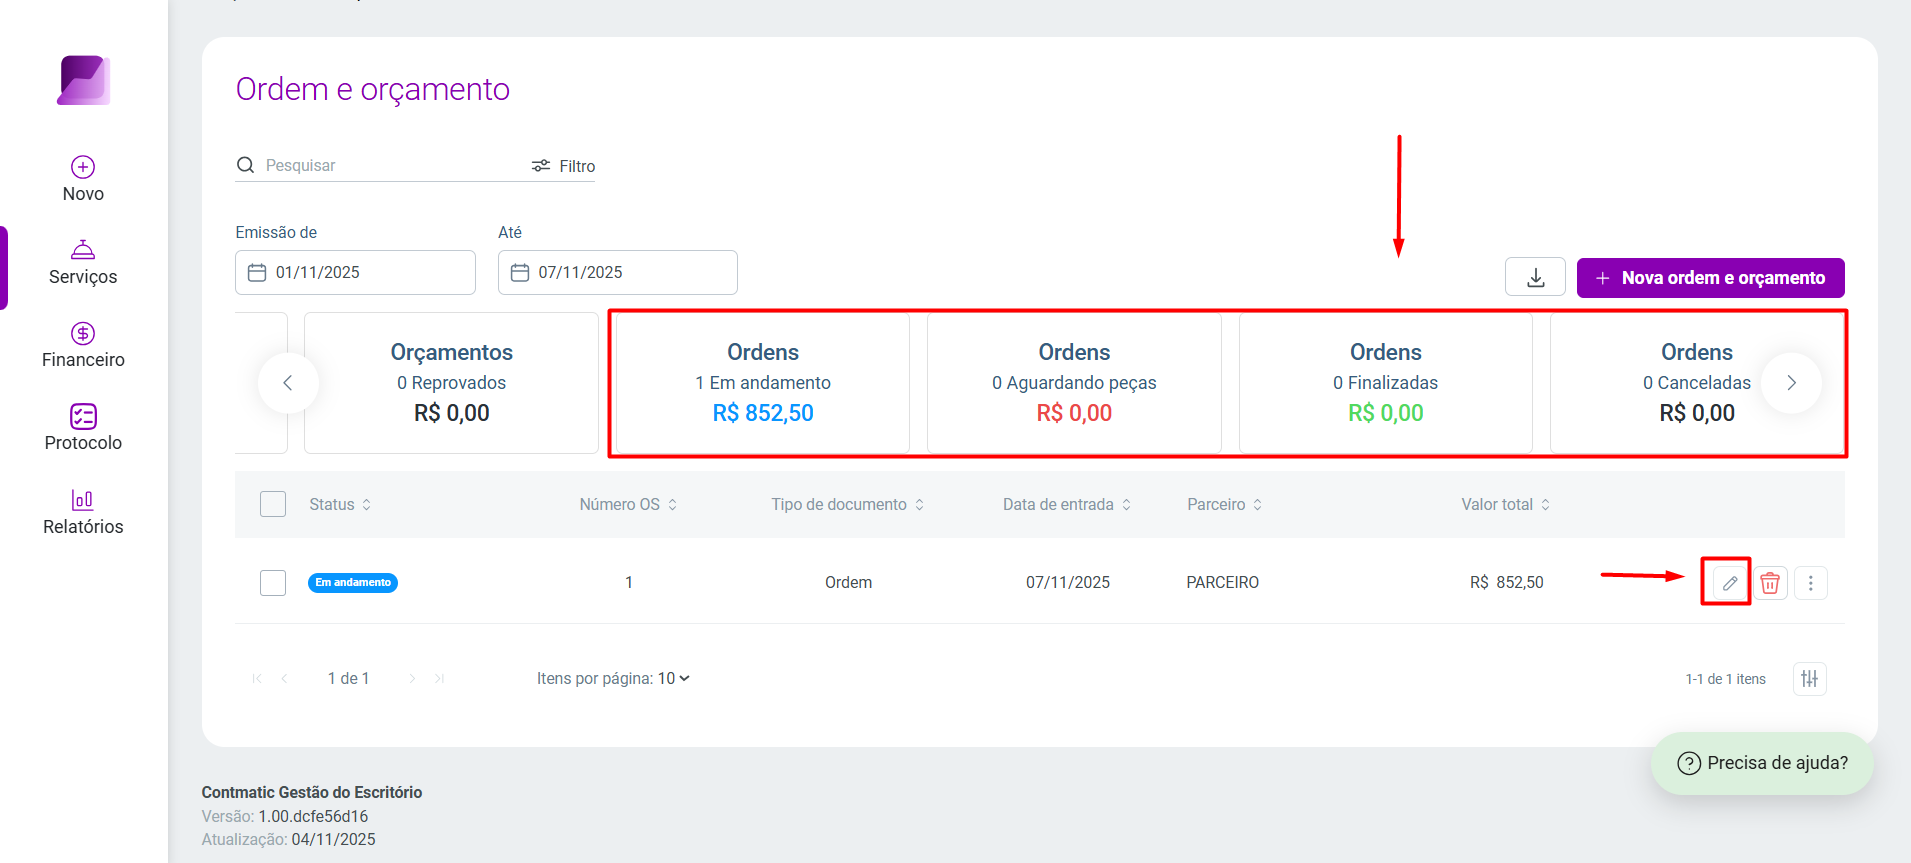Open the three-dot menu for order row

click(1810, 583)
